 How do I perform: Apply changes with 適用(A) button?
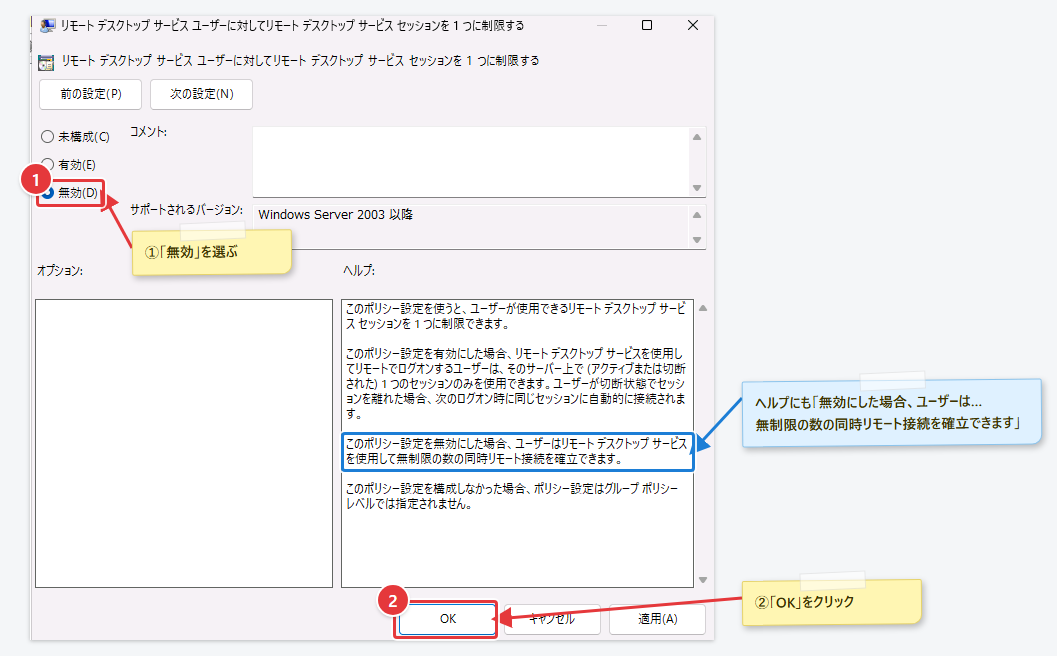coord(657,619)
